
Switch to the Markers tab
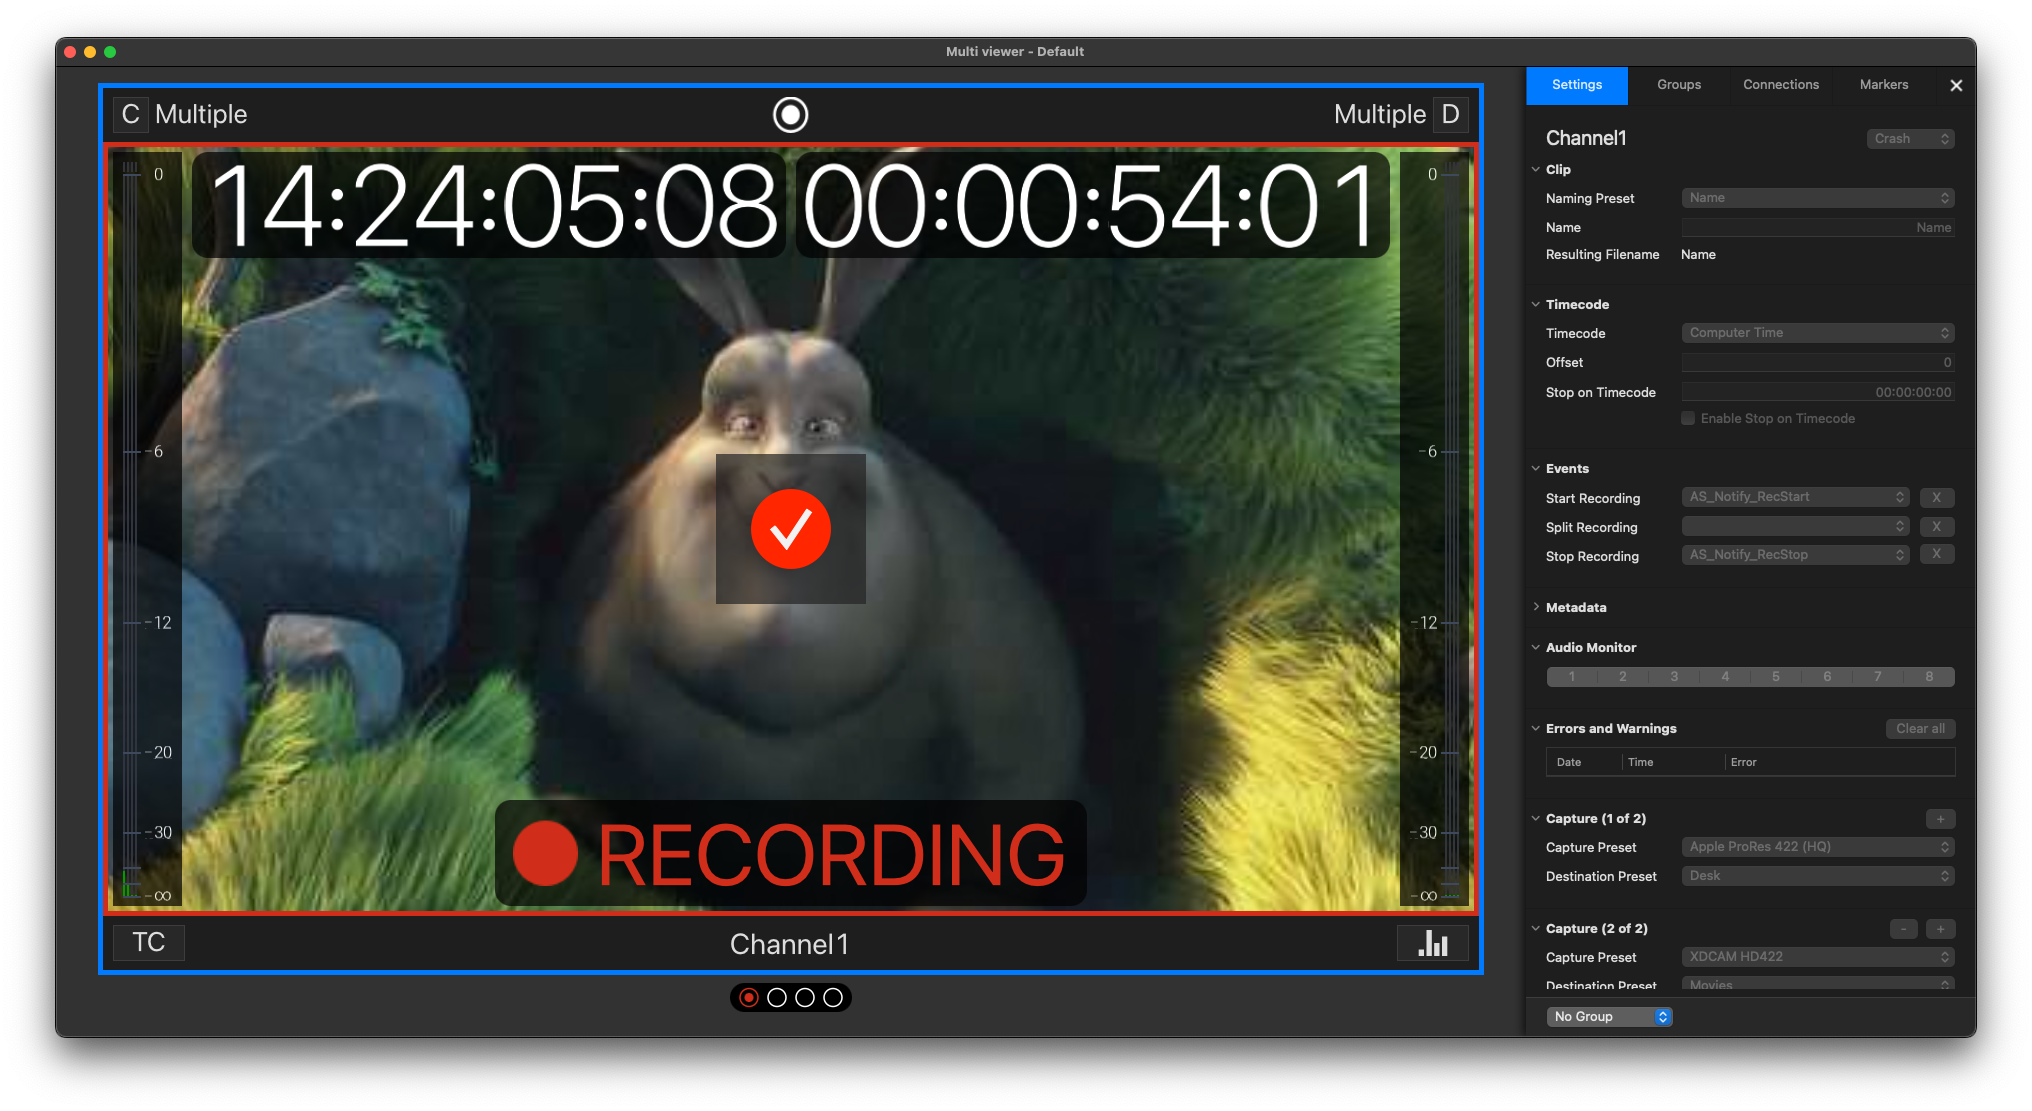point(1884,85)
